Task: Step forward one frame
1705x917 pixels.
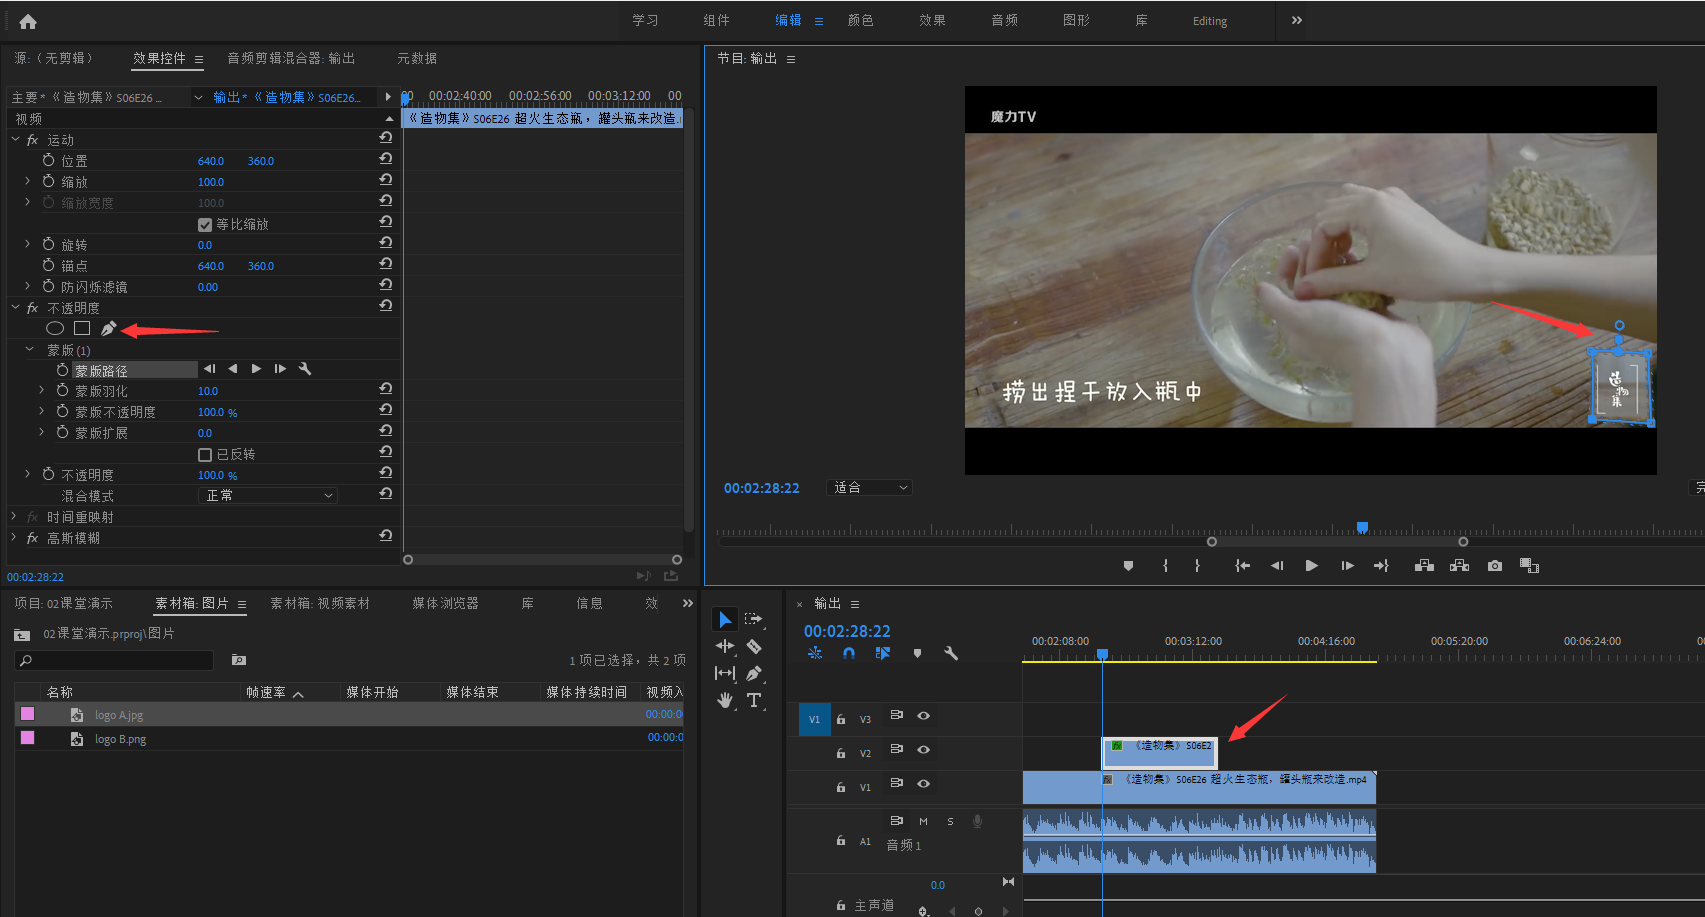Action: [x=1347, y=566]
